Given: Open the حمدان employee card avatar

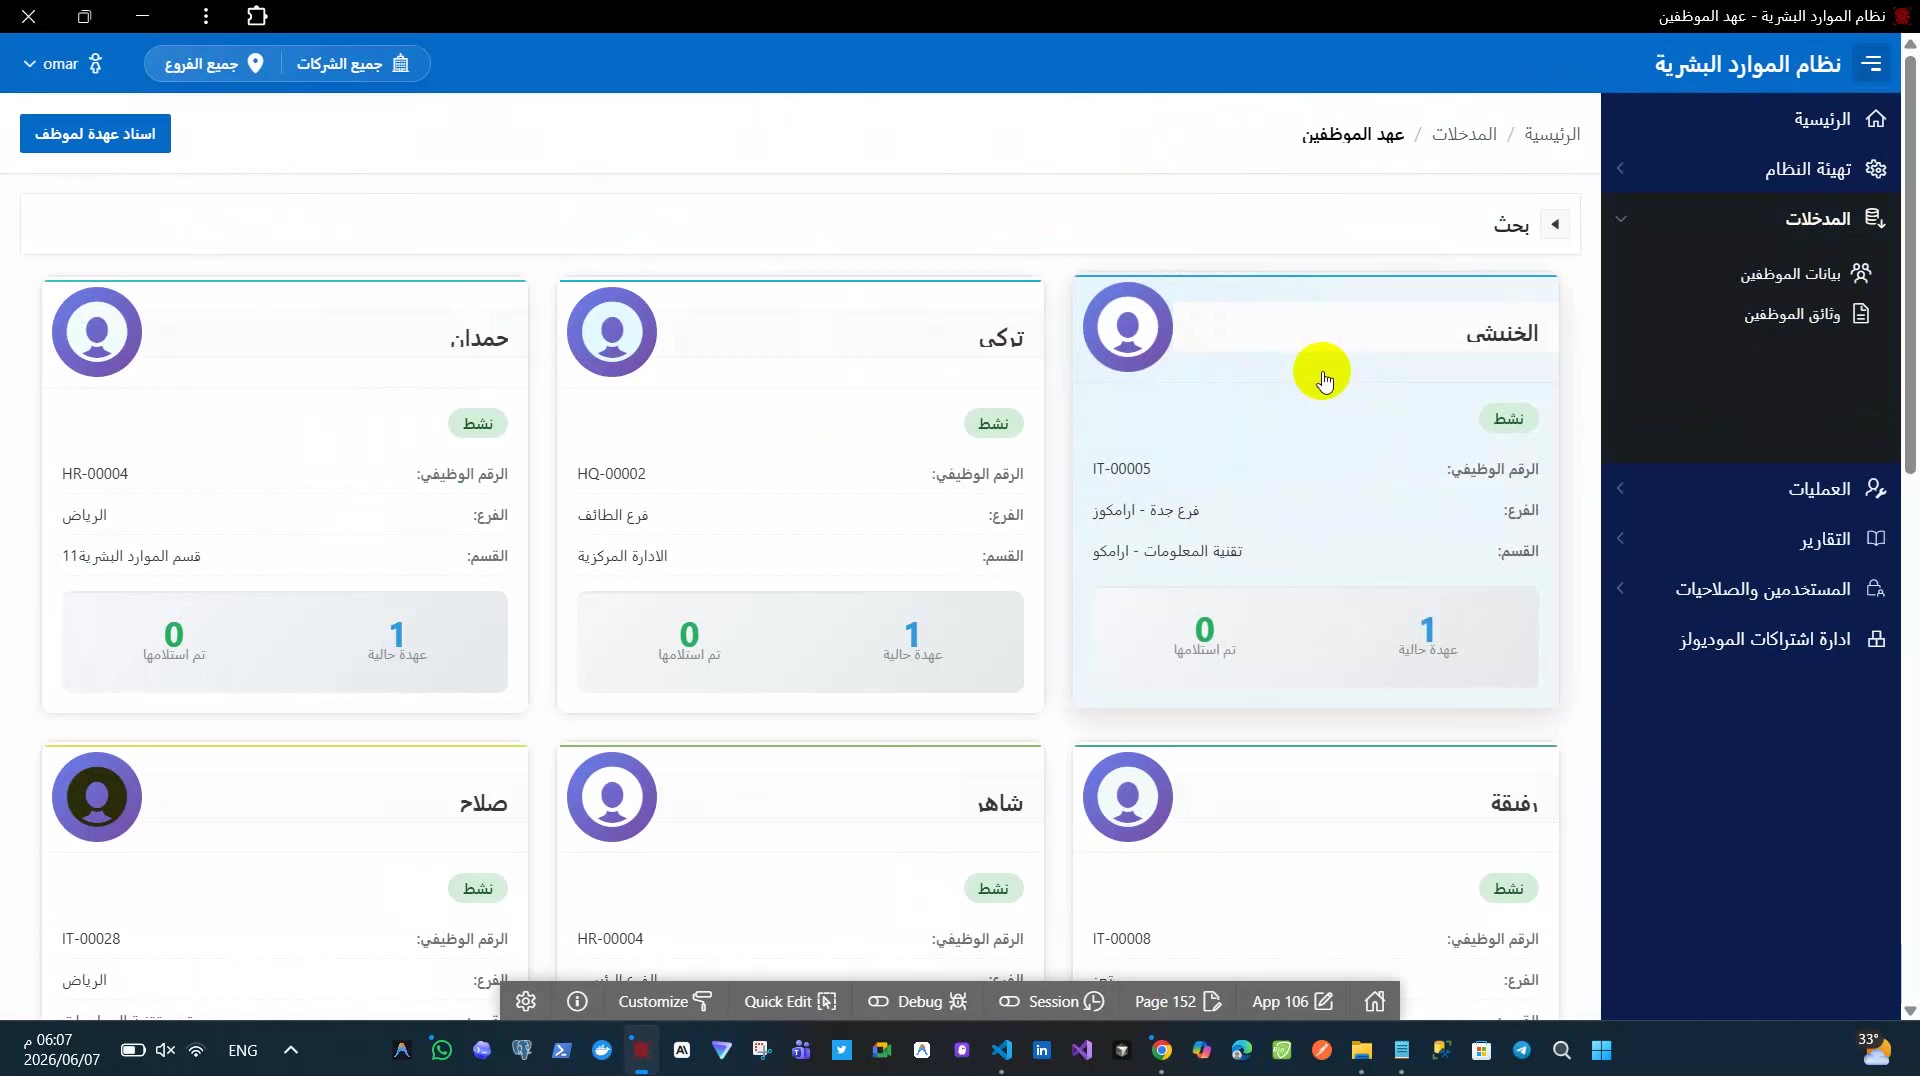Looking at the screenshot, I should [97, 332].
